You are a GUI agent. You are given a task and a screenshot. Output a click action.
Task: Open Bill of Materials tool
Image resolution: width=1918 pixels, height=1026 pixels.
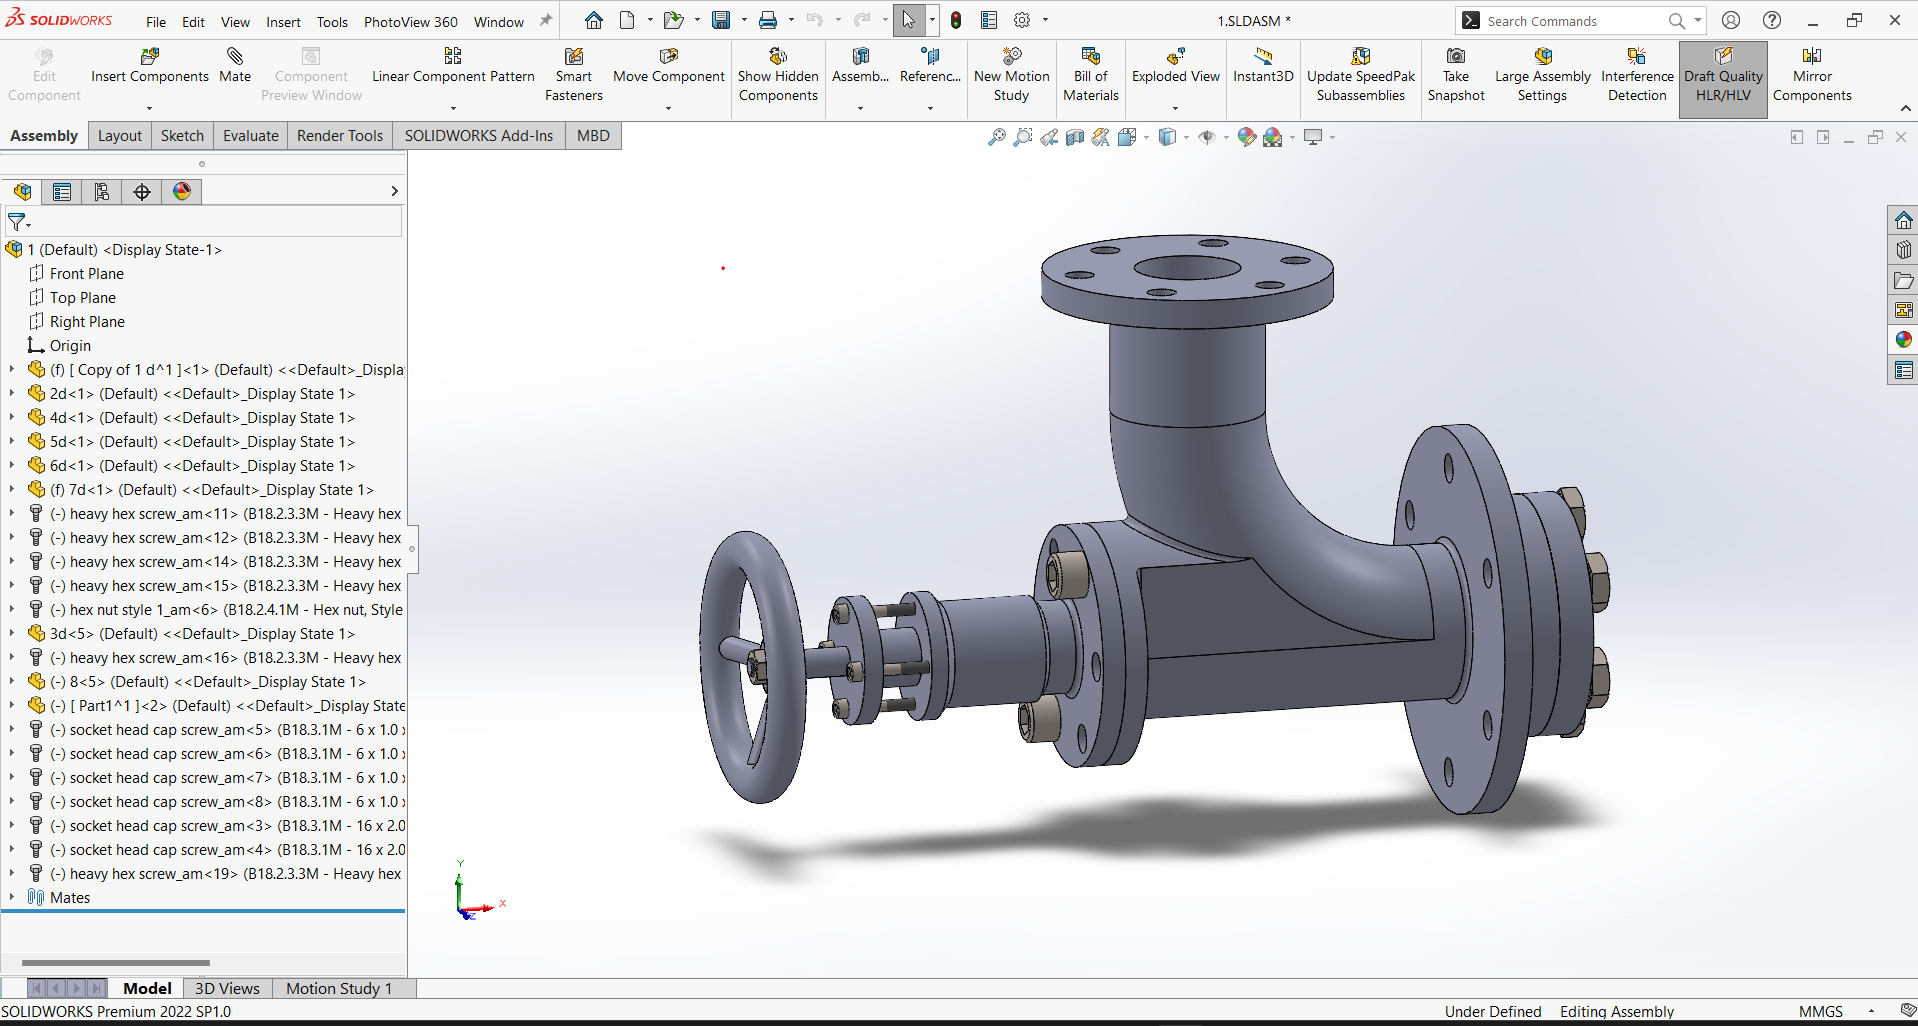[x=1090, y=75]
